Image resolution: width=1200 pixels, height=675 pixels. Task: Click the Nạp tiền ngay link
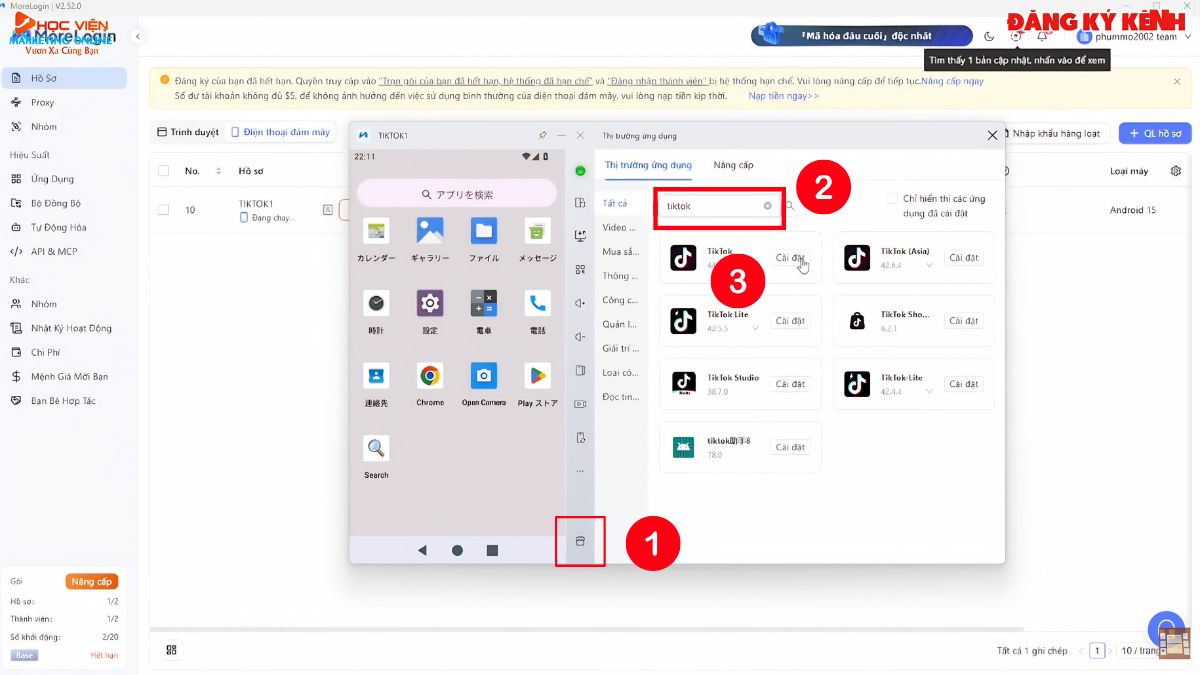[783, 96]
